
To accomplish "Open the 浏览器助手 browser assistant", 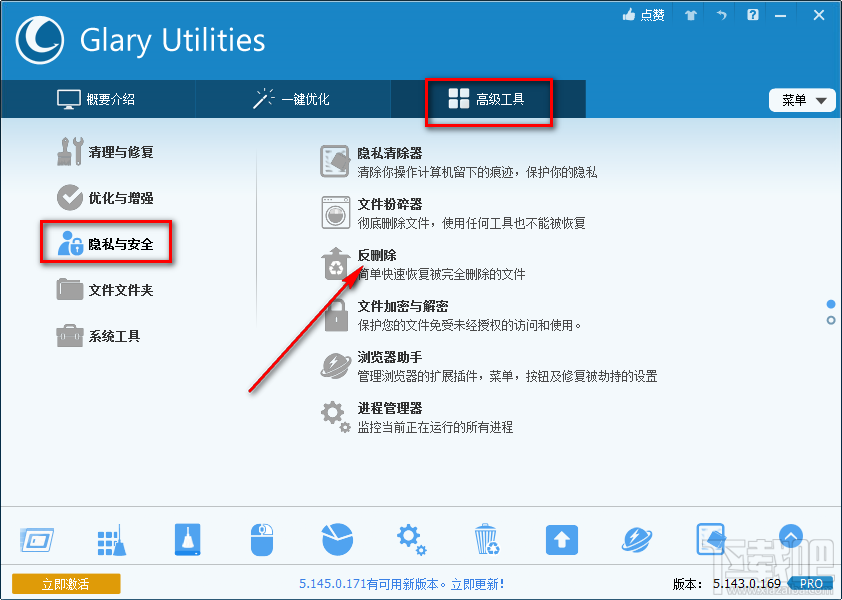I will [x=392, y=358].
